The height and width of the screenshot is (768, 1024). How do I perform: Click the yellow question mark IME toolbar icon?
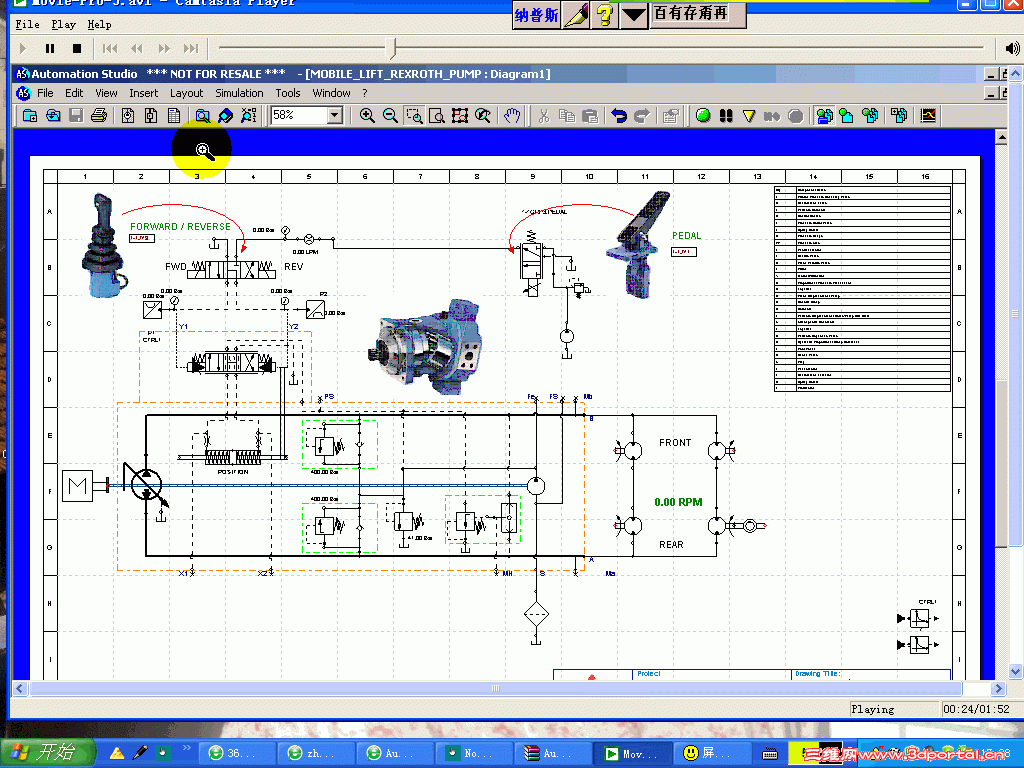(605, 14)
